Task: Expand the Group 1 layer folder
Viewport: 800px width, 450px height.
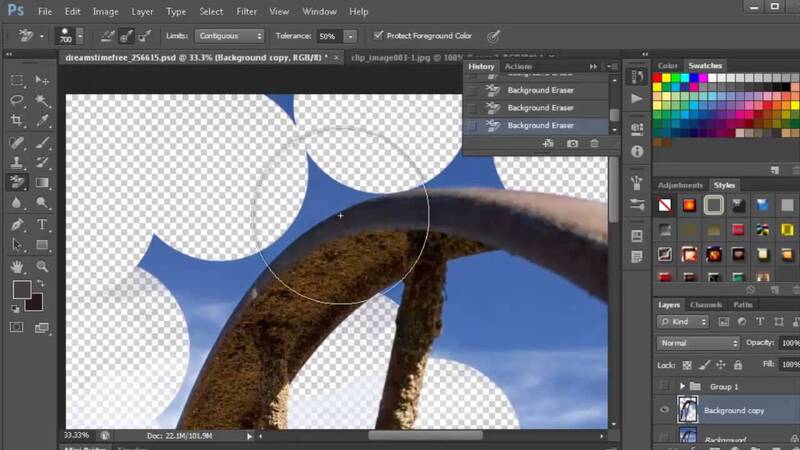Action: pos(683,386)
